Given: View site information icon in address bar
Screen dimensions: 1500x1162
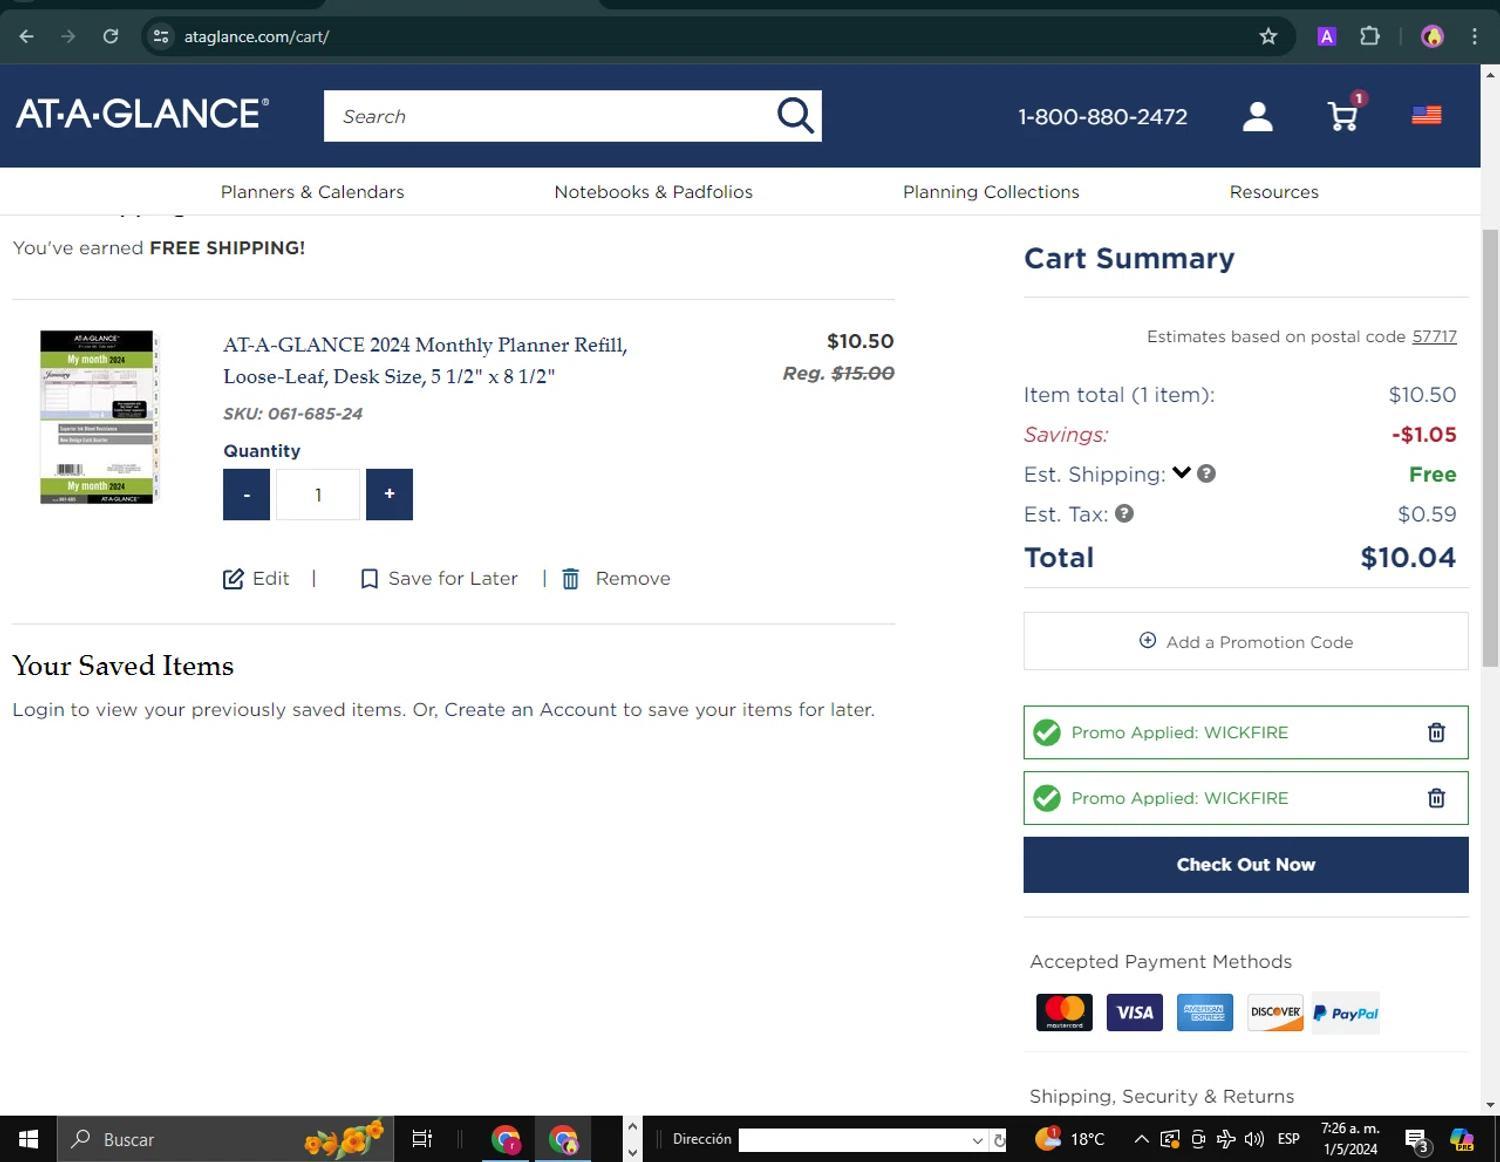Looking at the screenshot, I should coord(160,37).
